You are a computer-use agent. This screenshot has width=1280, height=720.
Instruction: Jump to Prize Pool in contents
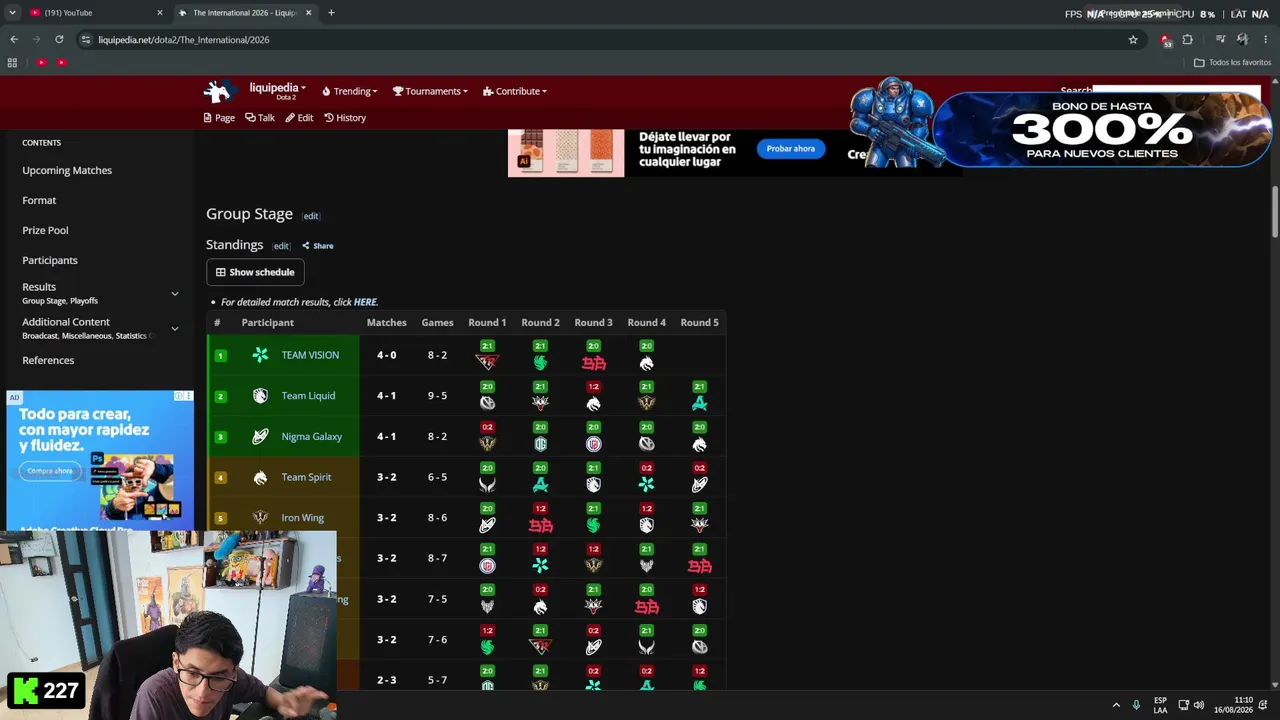pos(45,231)
